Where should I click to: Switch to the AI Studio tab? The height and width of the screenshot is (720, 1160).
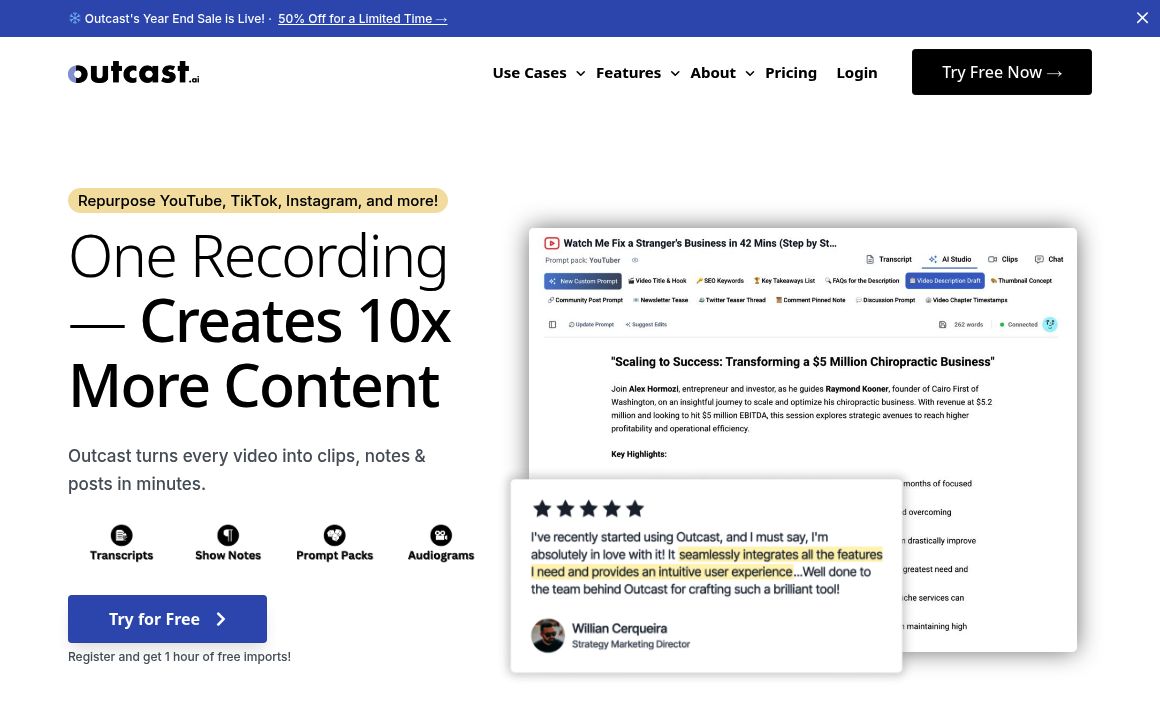coord(950,259)
